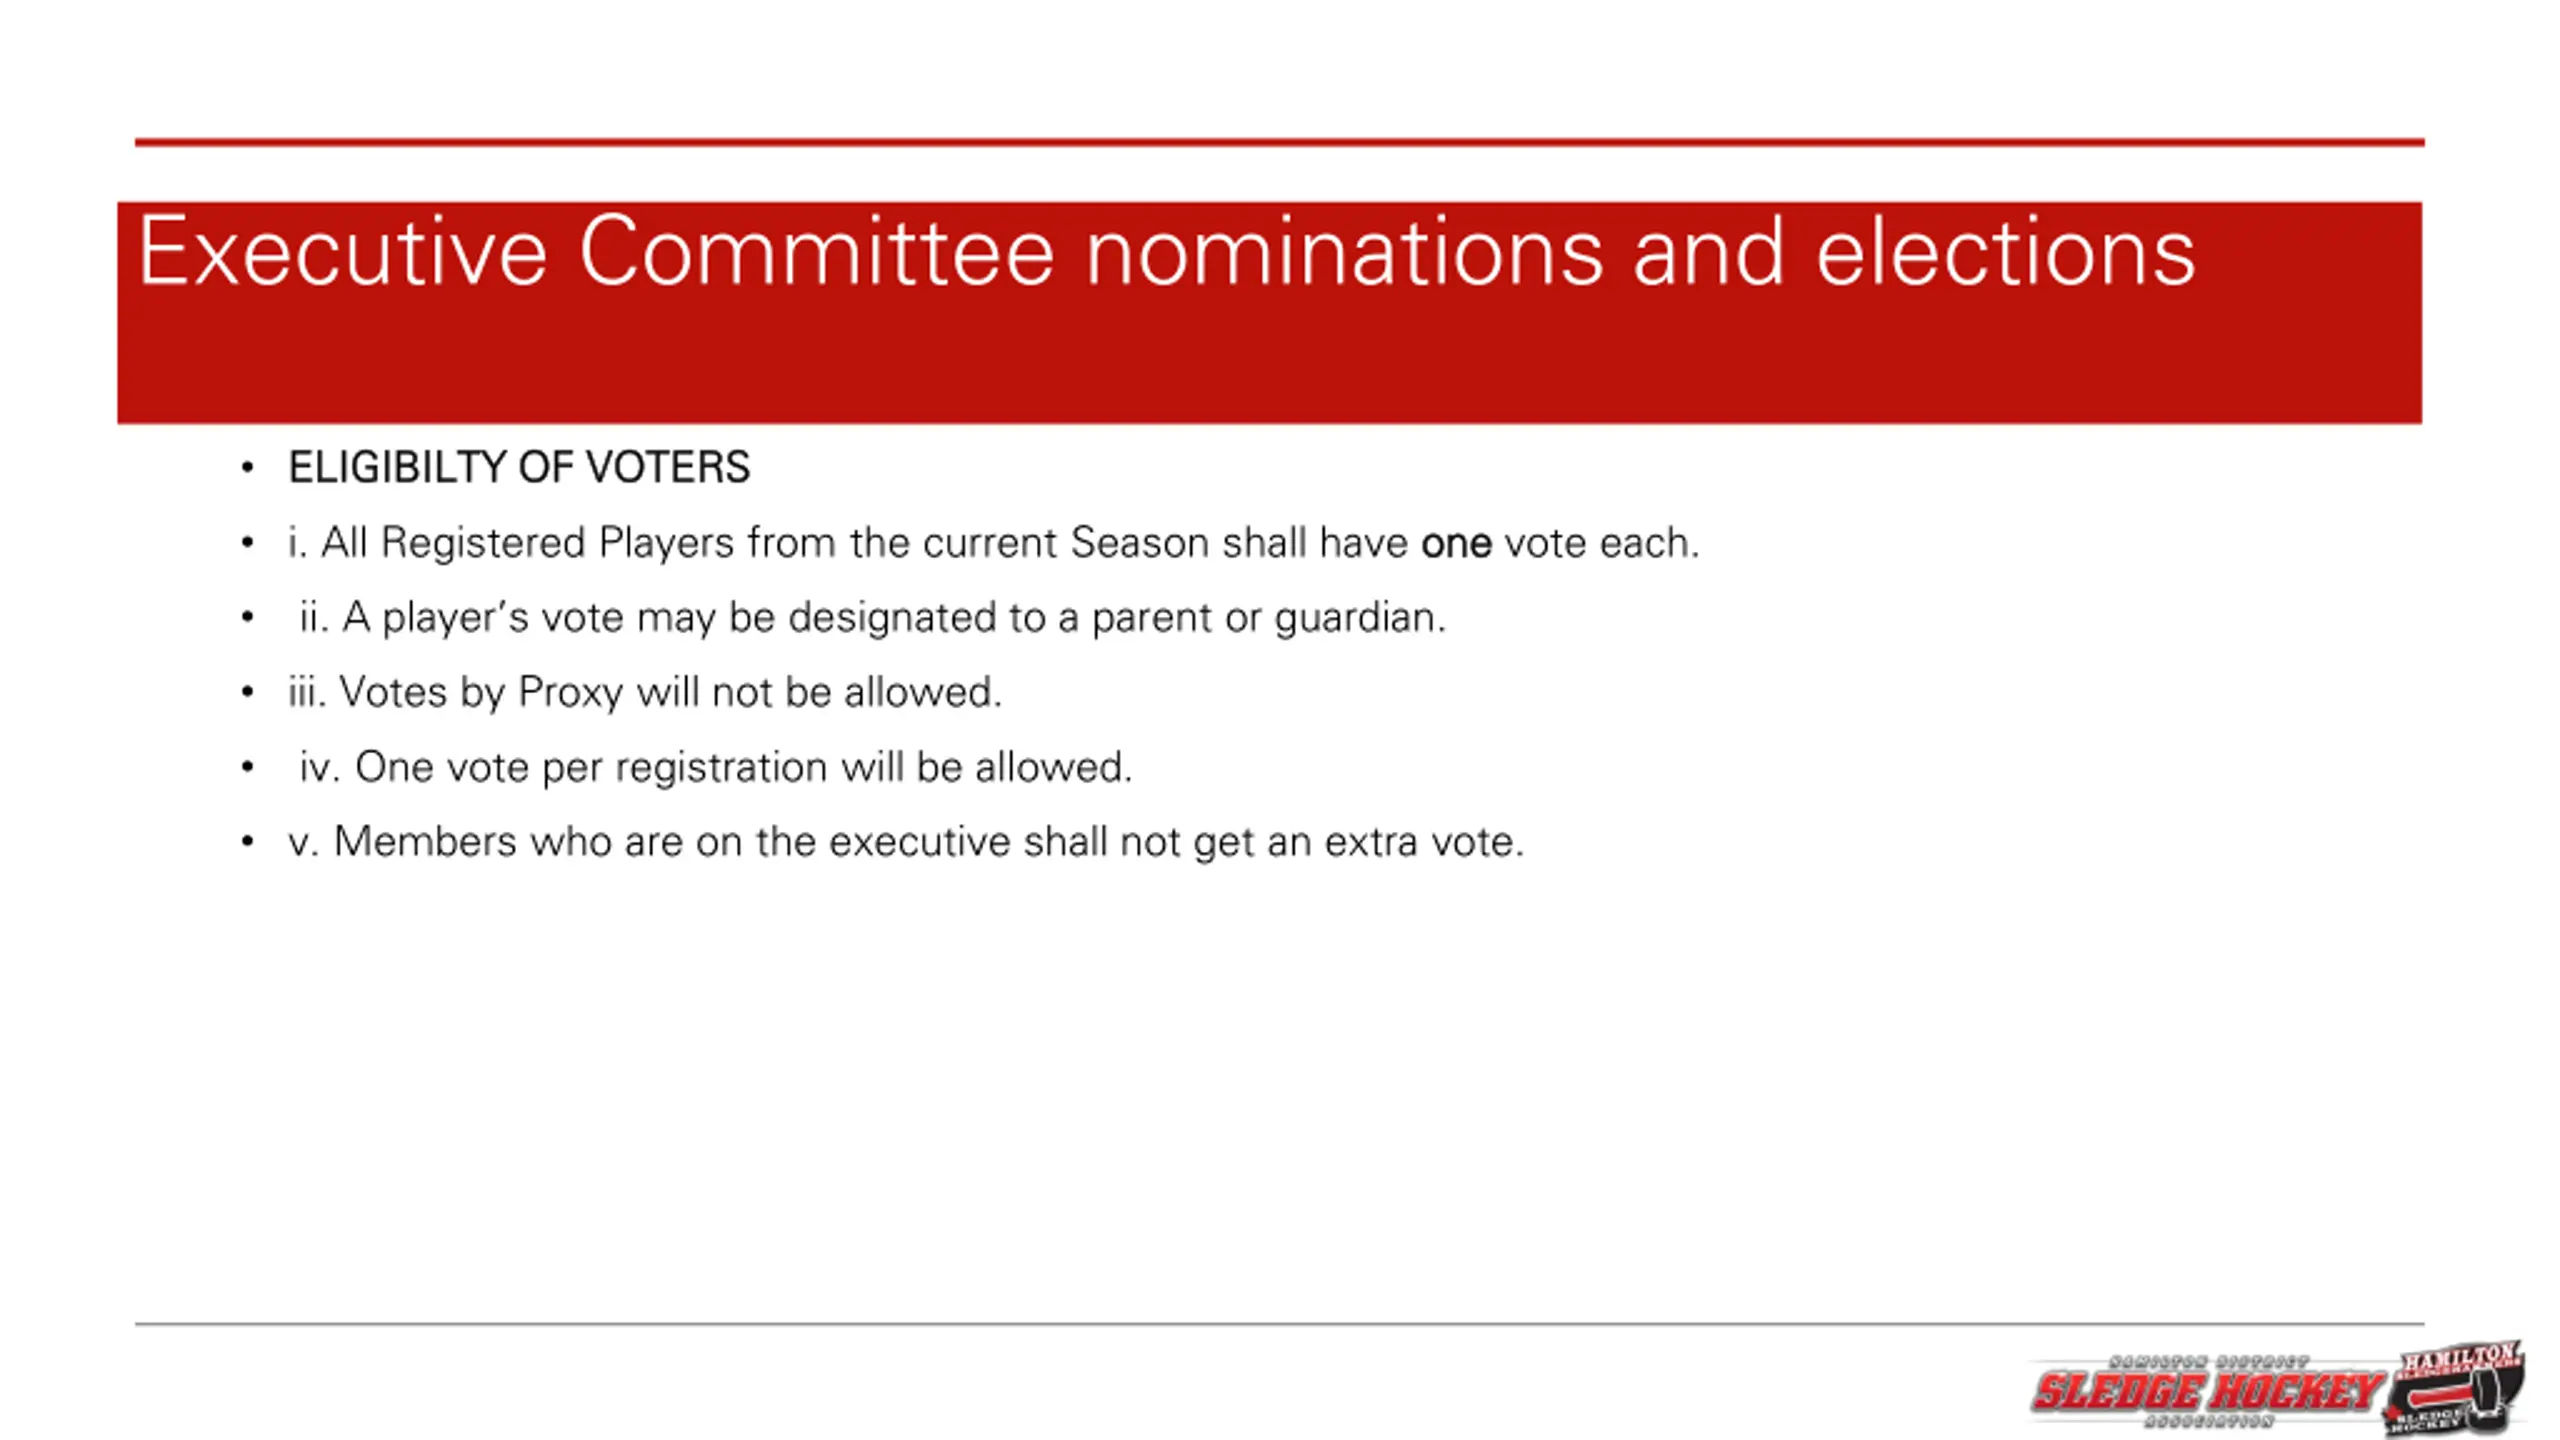
Task: Click the bullet before ELIGIBILTY OF VOTERS
Action: click(x=248, y=468)
